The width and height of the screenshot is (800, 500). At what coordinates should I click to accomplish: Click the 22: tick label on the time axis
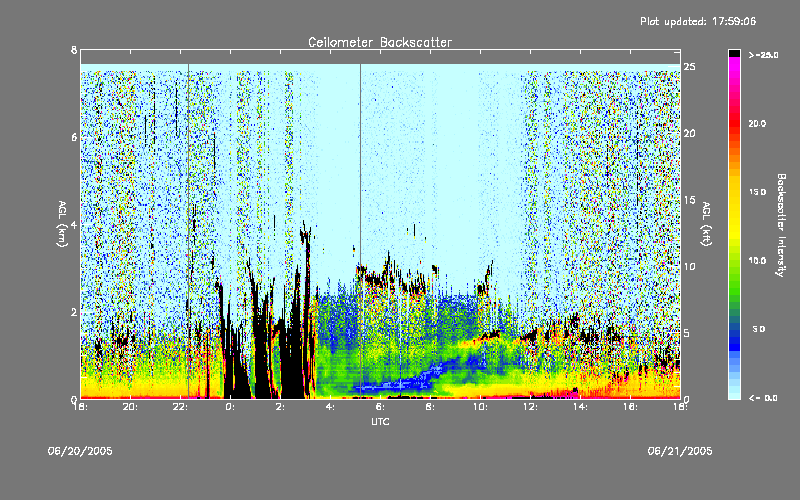tap(181, 407)
